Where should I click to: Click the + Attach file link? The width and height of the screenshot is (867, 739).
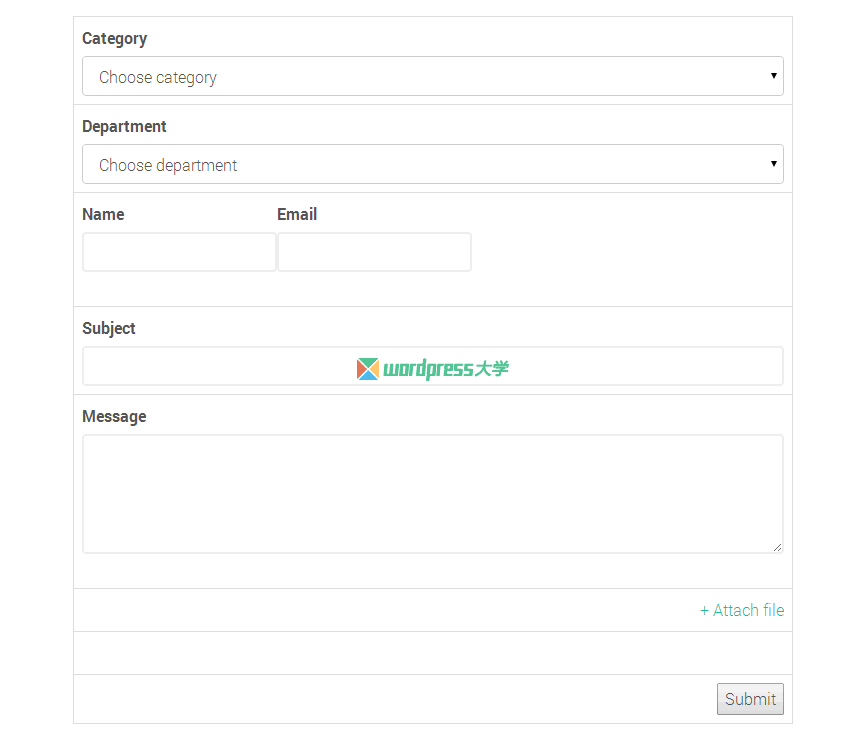[x=741, y=610]
